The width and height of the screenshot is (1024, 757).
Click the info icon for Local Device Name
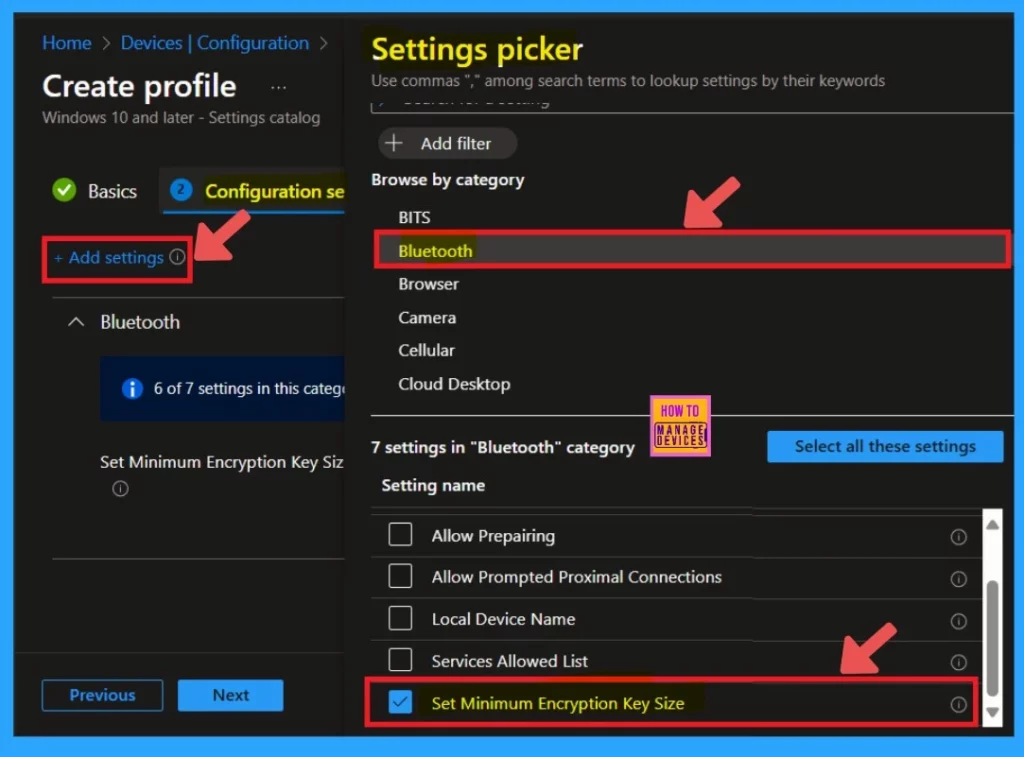[x=958, y=620]
